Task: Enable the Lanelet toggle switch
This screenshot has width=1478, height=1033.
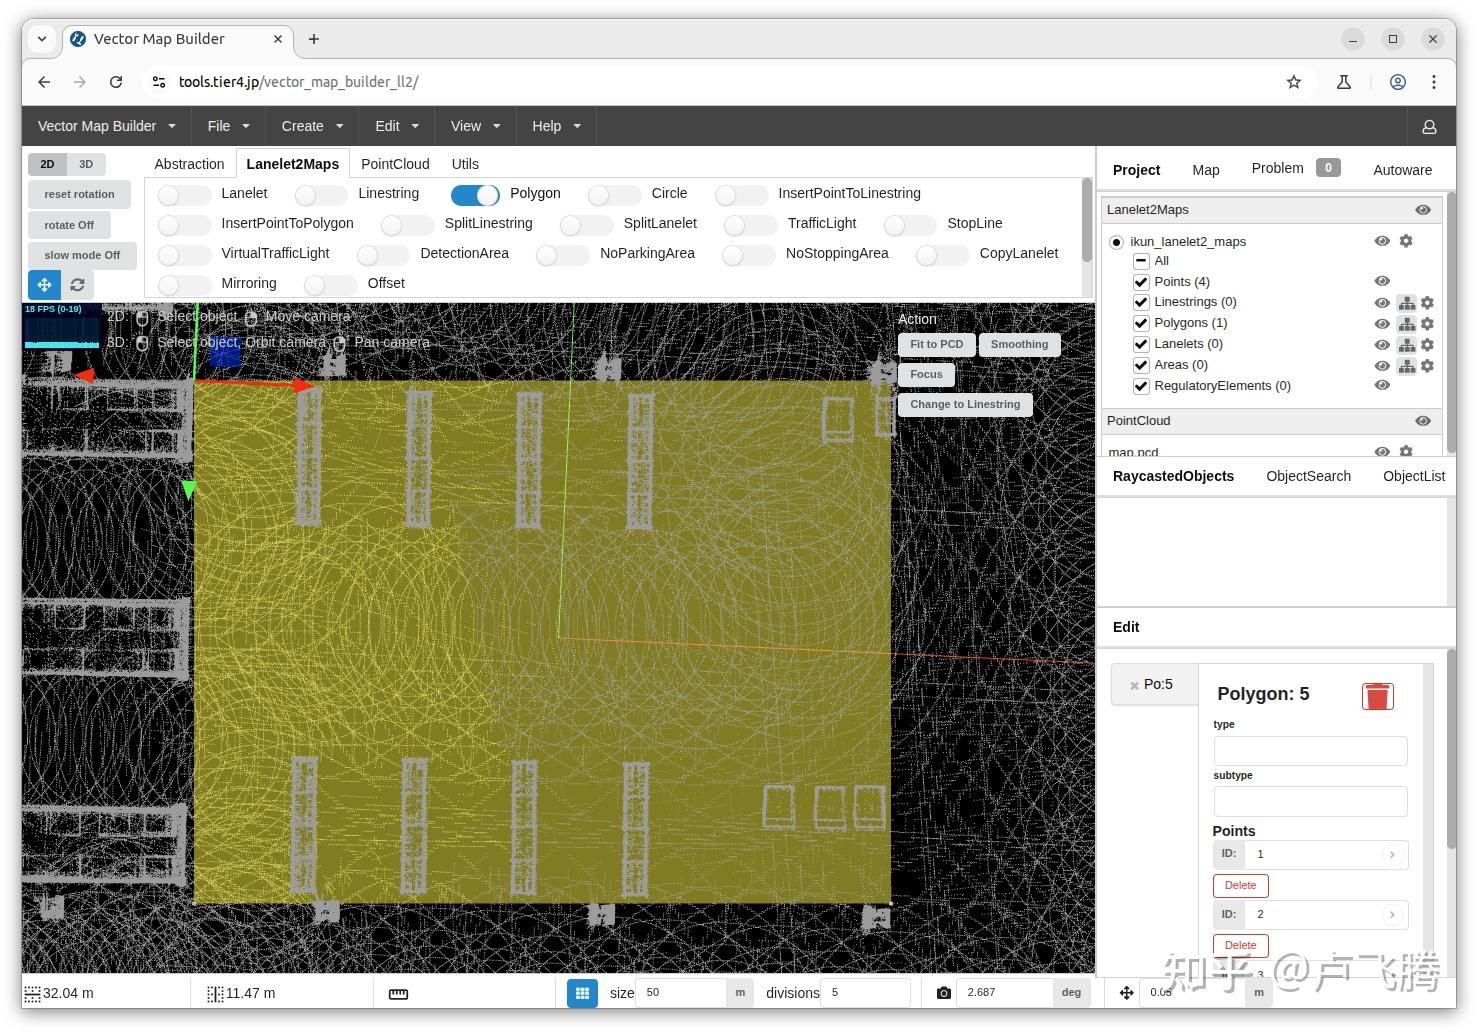Action: (x=184, y=194)
